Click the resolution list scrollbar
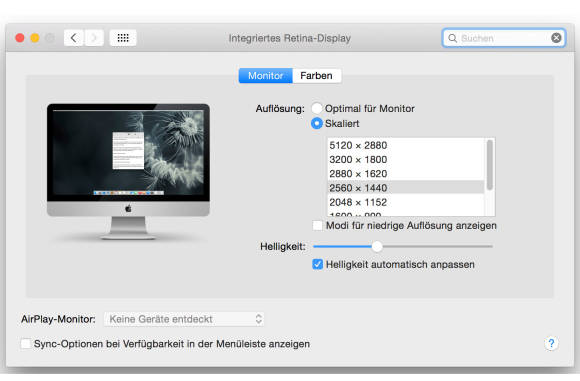 489,165
